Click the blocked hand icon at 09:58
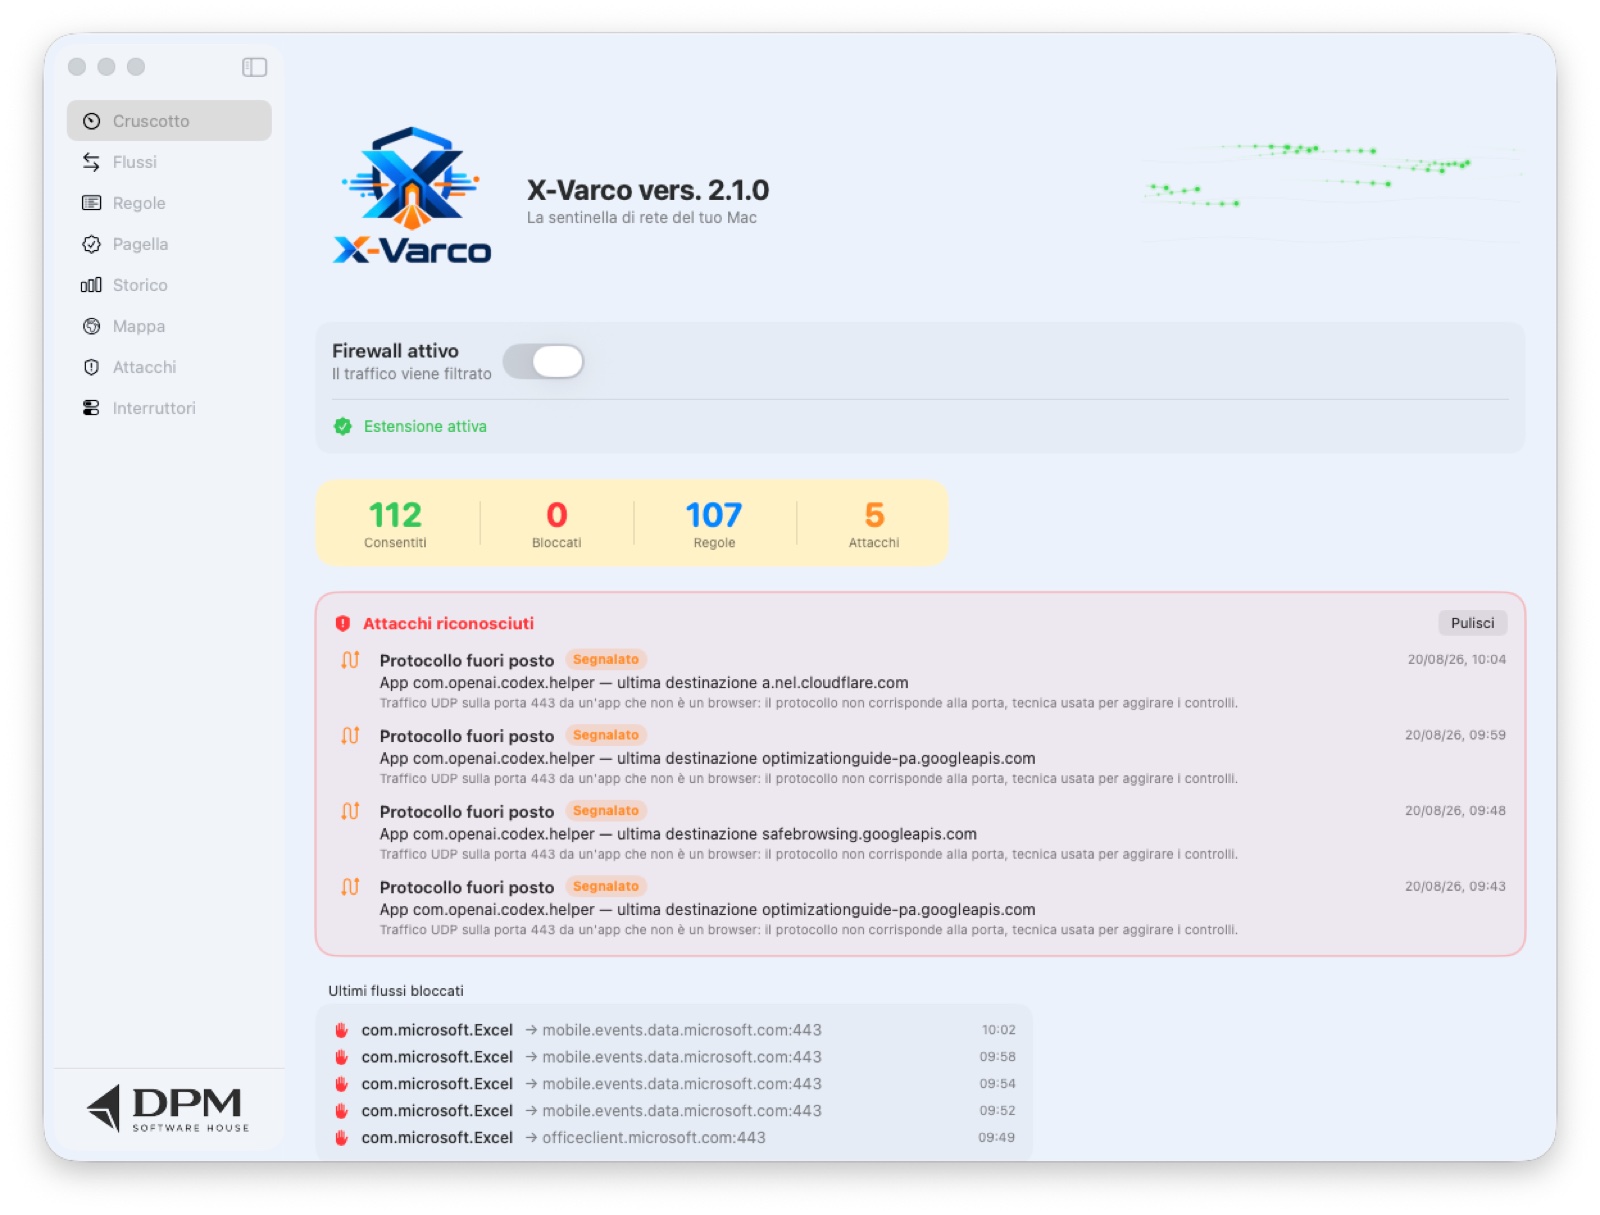This screenshot has height=1215, width=1600. [x=342, y=1057]
